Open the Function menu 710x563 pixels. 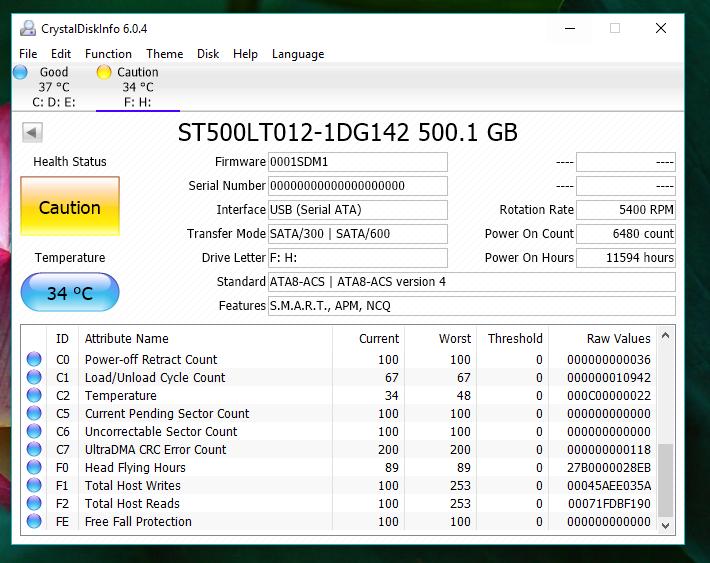click(x=108, y=54)
